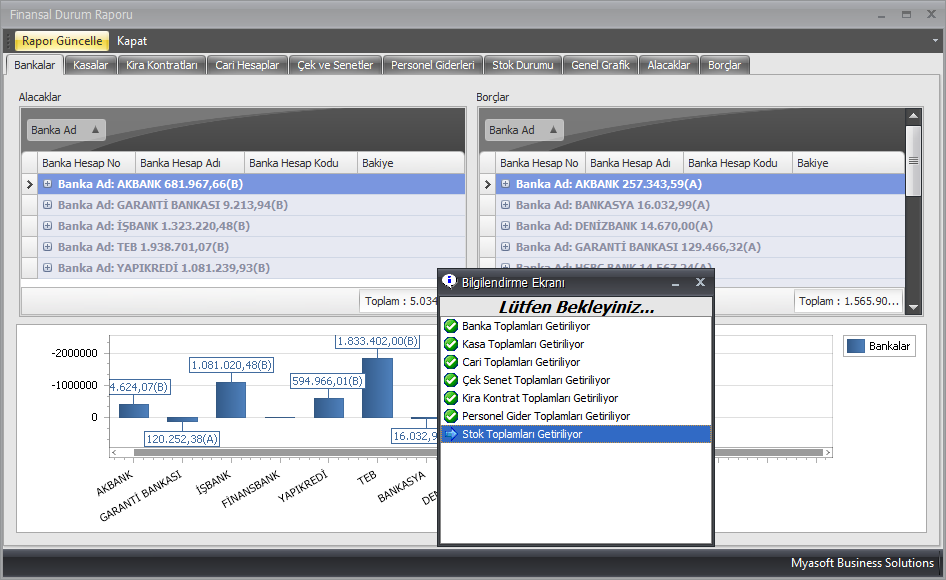Open the Stok Durumu tab
This screenshot has height=580, width=946.
522,65
